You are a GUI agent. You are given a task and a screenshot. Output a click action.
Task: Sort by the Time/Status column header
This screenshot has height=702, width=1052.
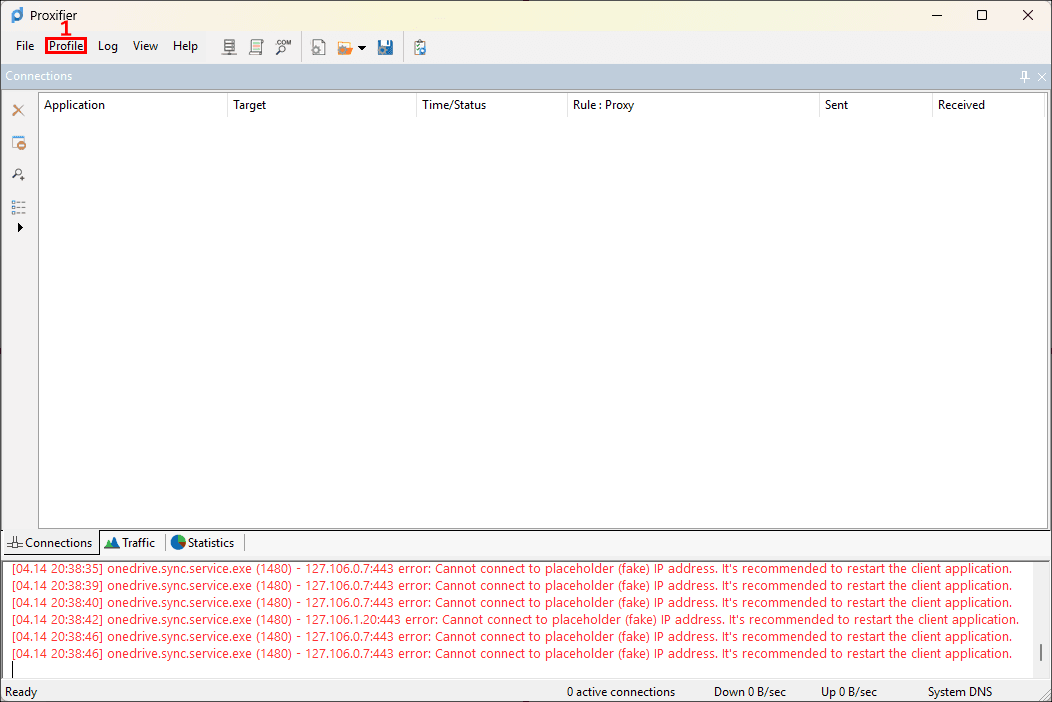pos(491,105)
